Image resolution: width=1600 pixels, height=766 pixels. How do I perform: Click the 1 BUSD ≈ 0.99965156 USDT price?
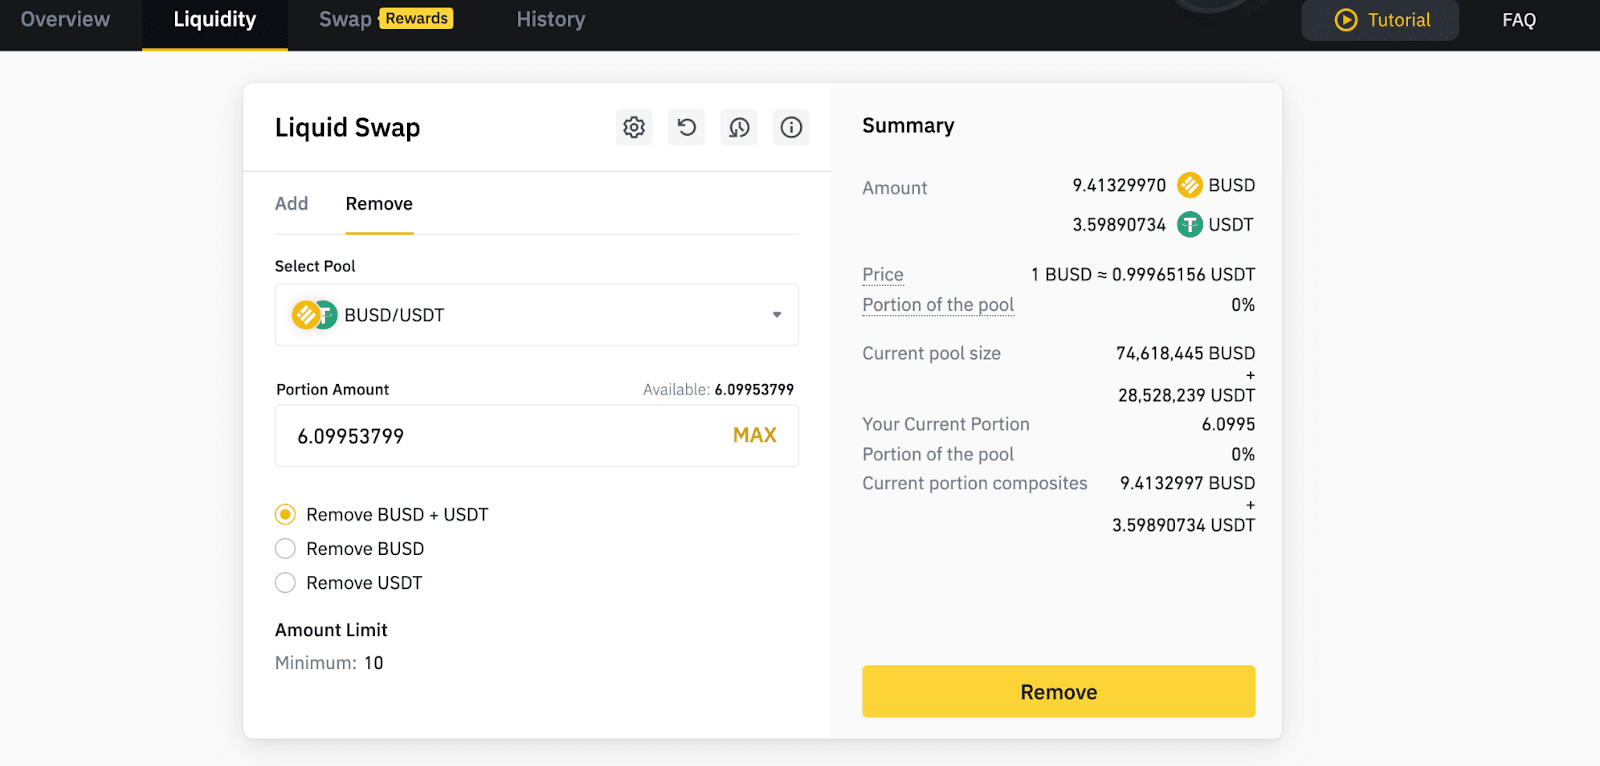(1143, 274)
